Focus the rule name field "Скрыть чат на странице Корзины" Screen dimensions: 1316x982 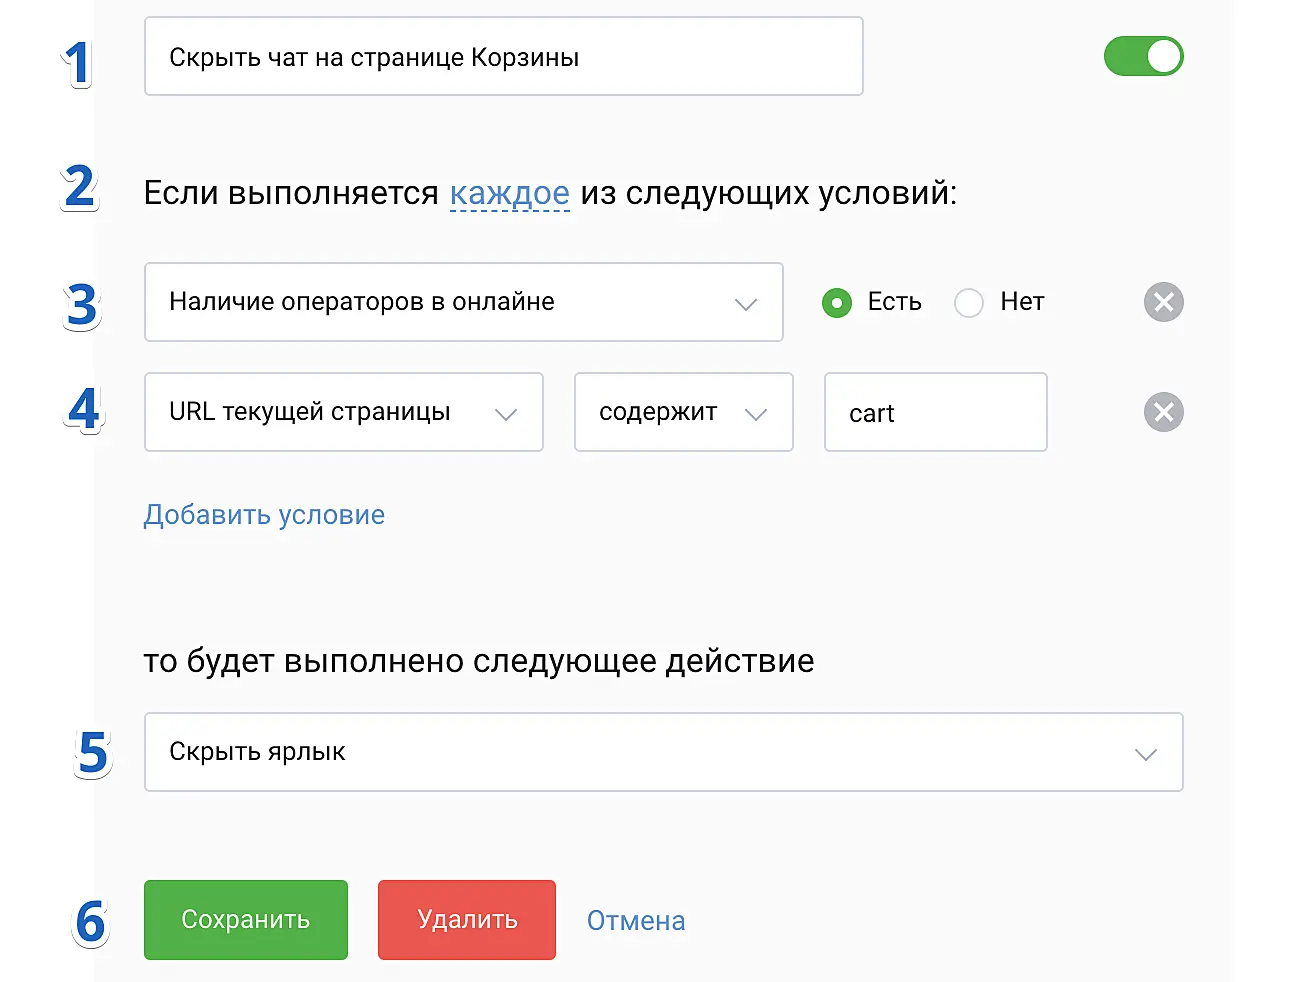(503, 57)
